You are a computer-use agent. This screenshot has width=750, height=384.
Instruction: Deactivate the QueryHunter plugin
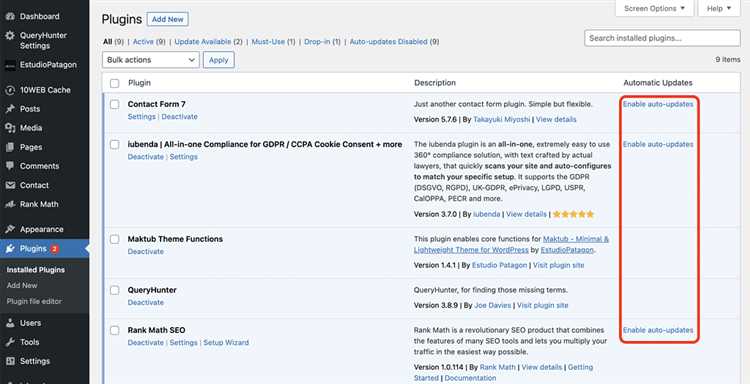(x=145, y=303)
